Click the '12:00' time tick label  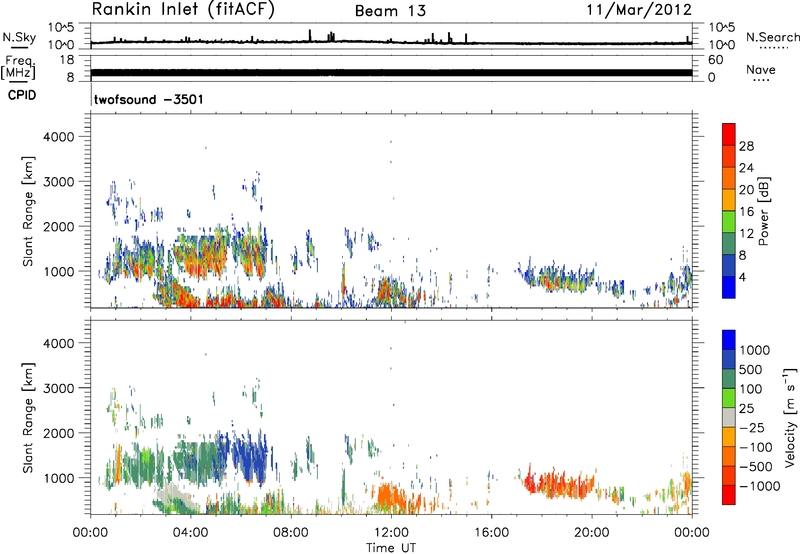(391, 533)
